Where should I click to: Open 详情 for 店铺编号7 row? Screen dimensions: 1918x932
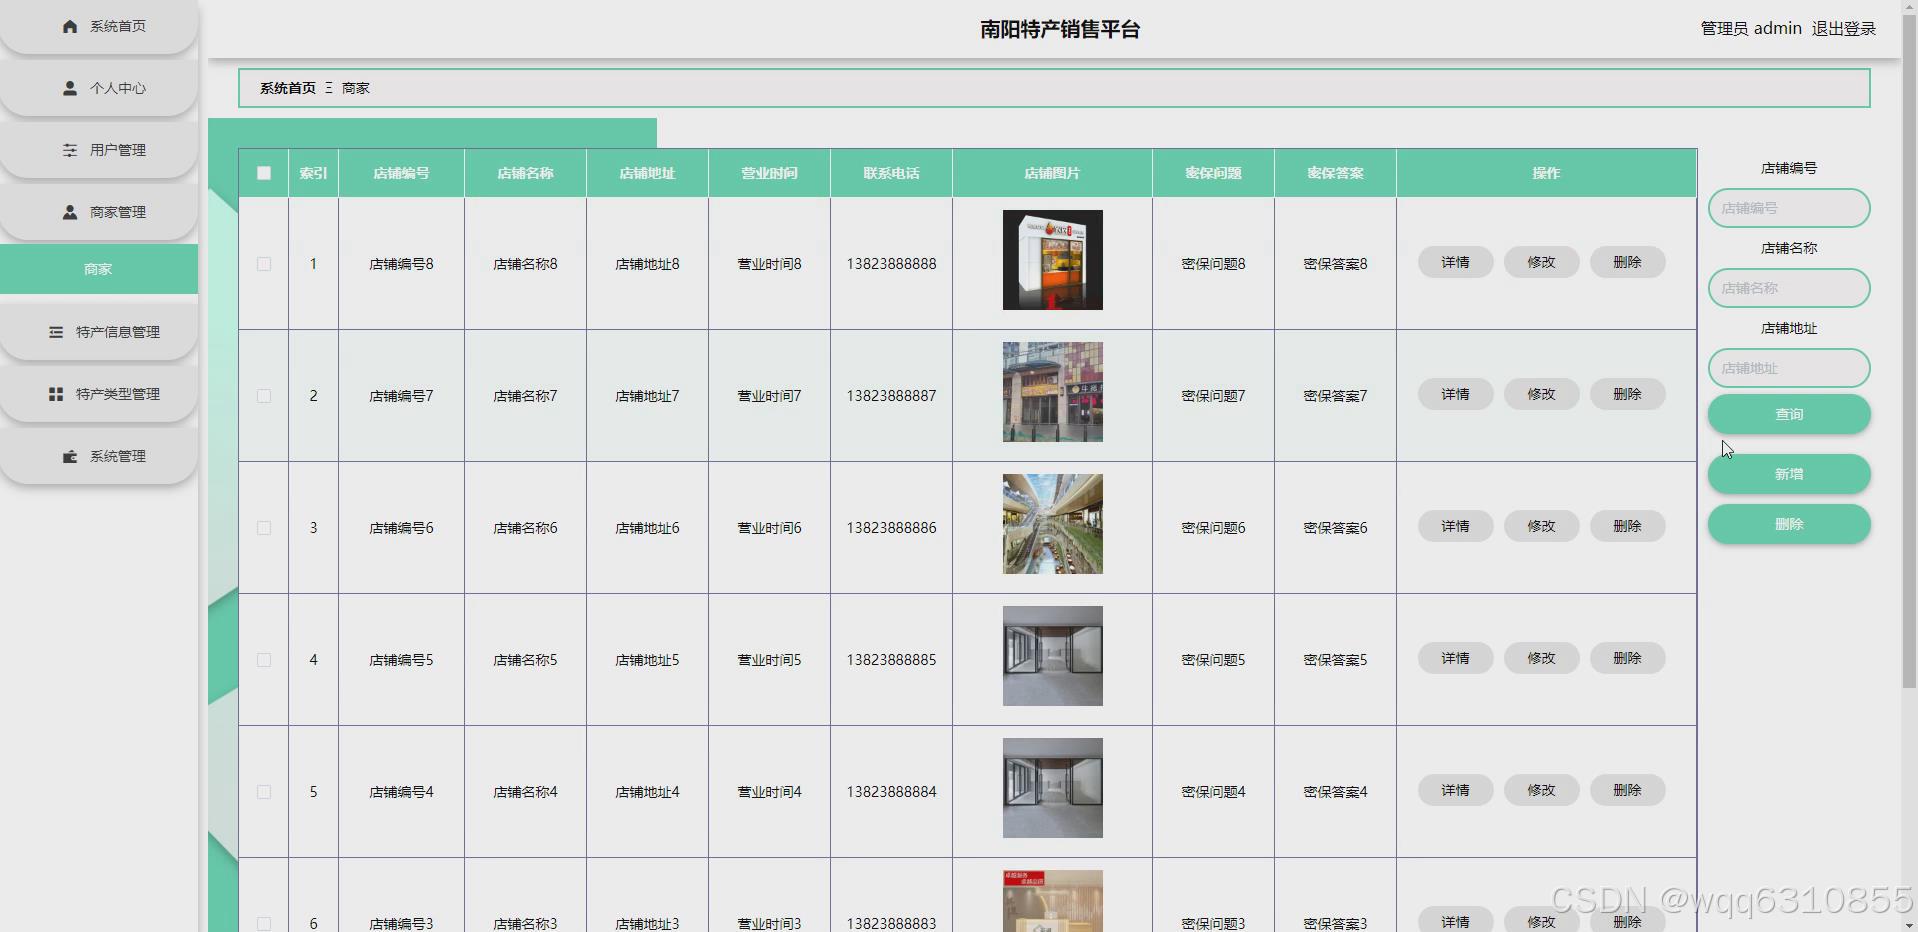coord(1456,394)
